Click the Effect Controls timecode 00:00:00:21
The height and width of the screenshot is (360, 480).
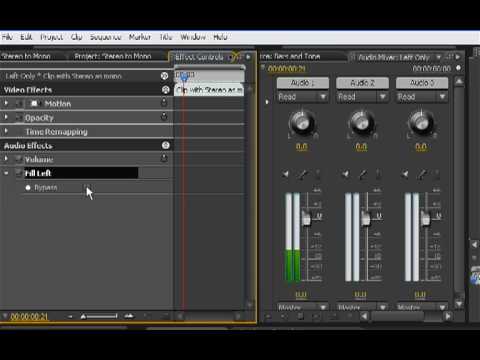point(29,316)
